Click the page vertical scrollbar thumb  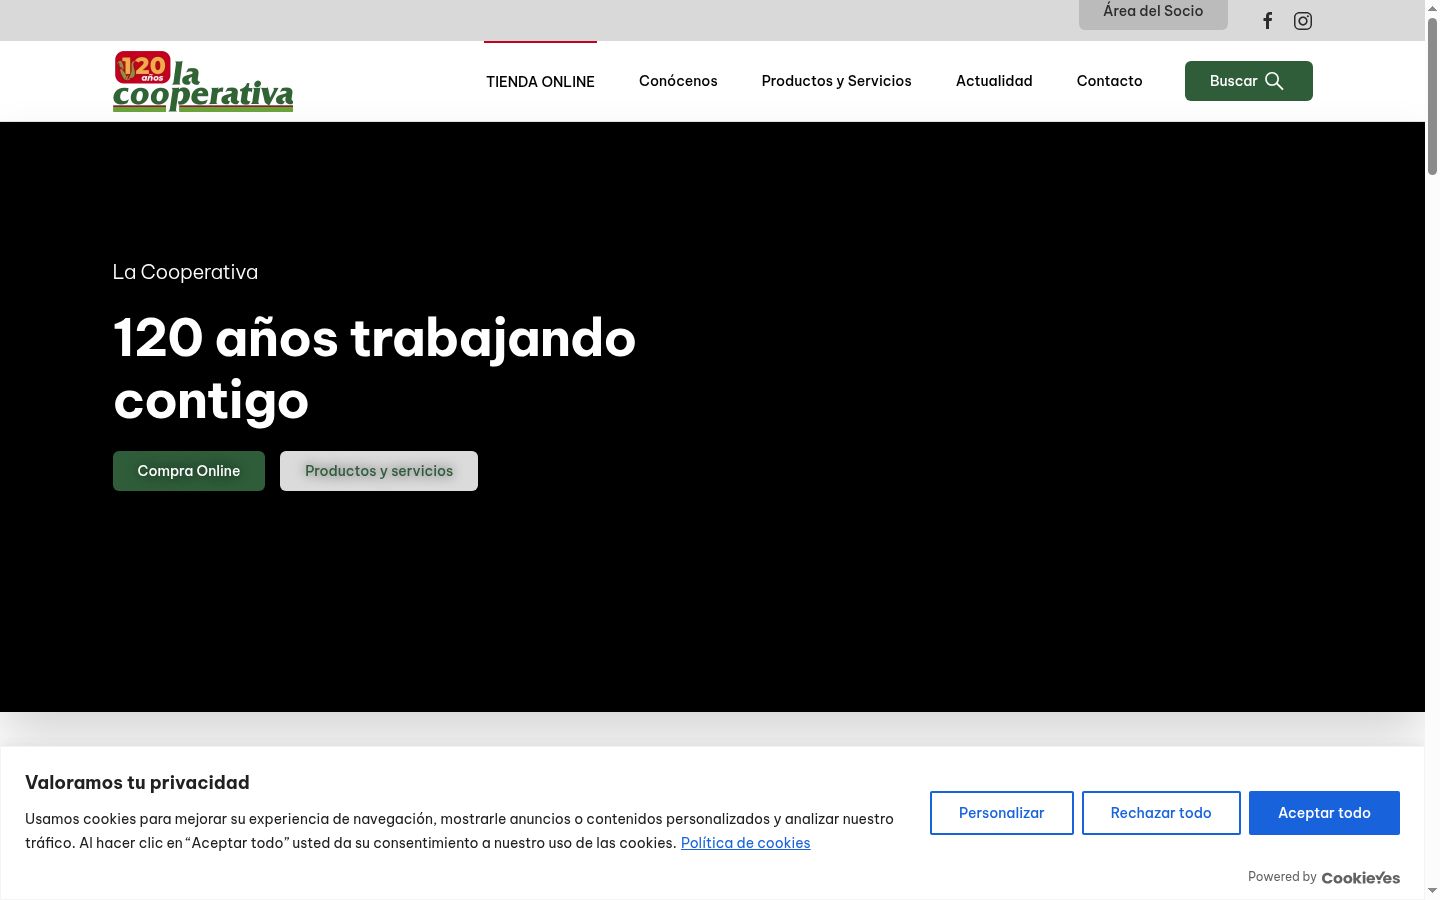pyautogui.click(x=1432, y=97)
